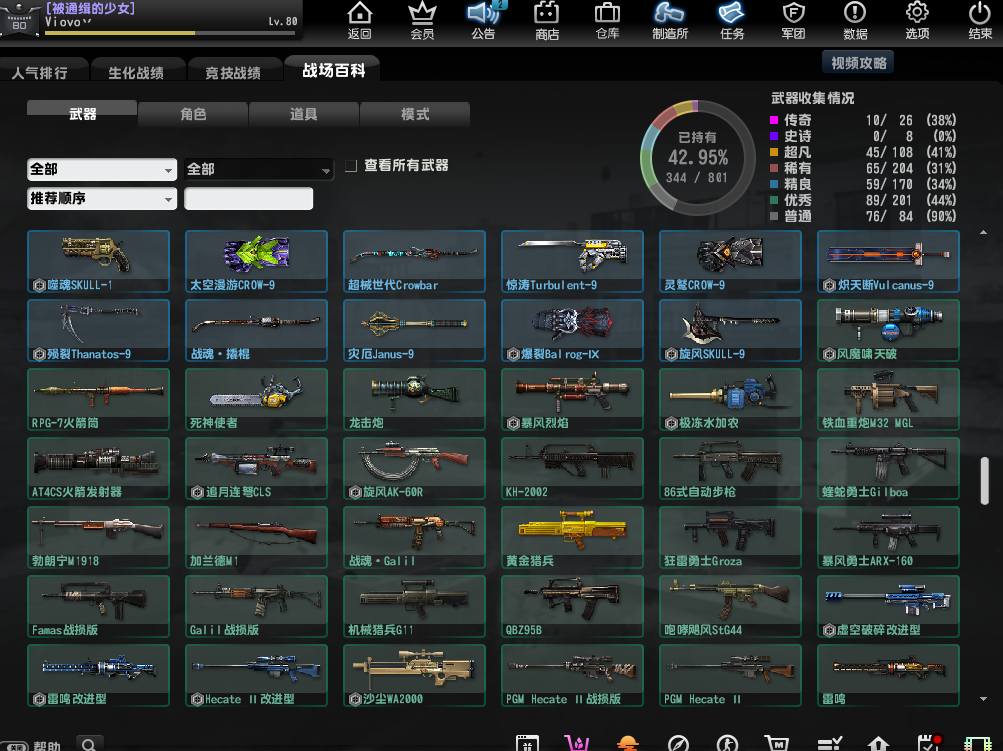Viewport: 1003px width, 751px height.
Task: Click the 视频攻略 button
Action: [858, 63]
